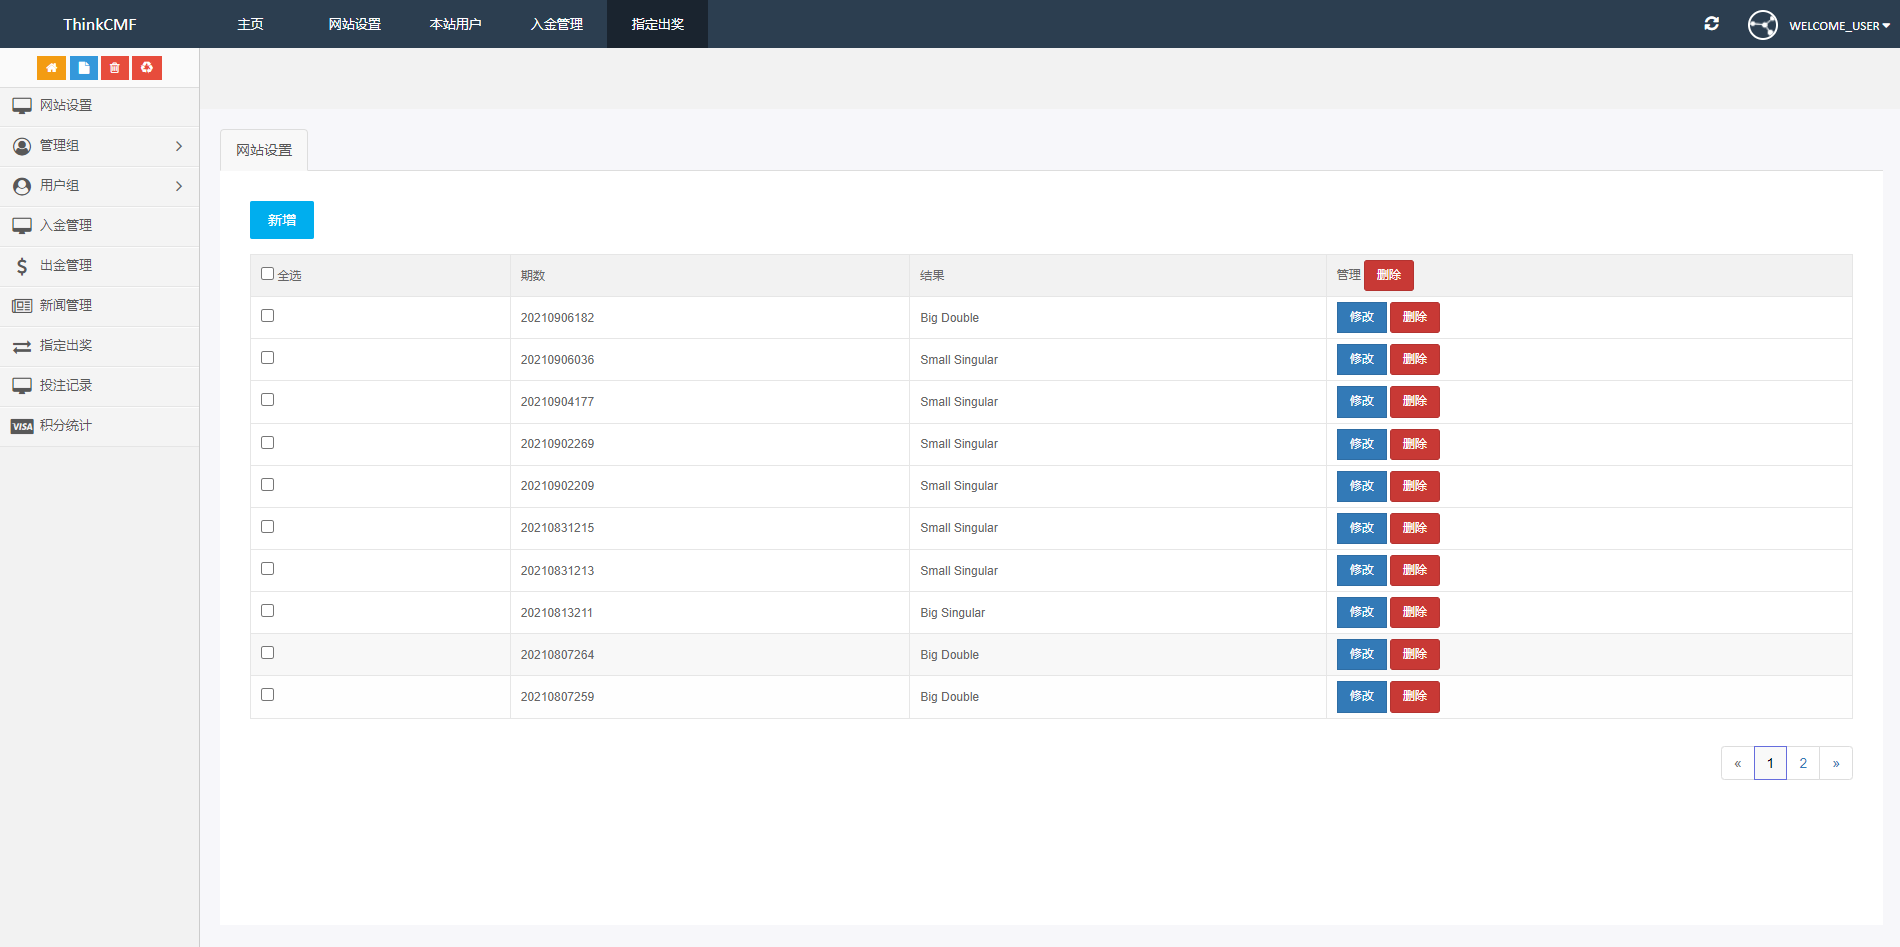This screenshot has height=947, width=1900.
Task: Toggle the 全选 select-all checkbox
Action: [267, 274]
